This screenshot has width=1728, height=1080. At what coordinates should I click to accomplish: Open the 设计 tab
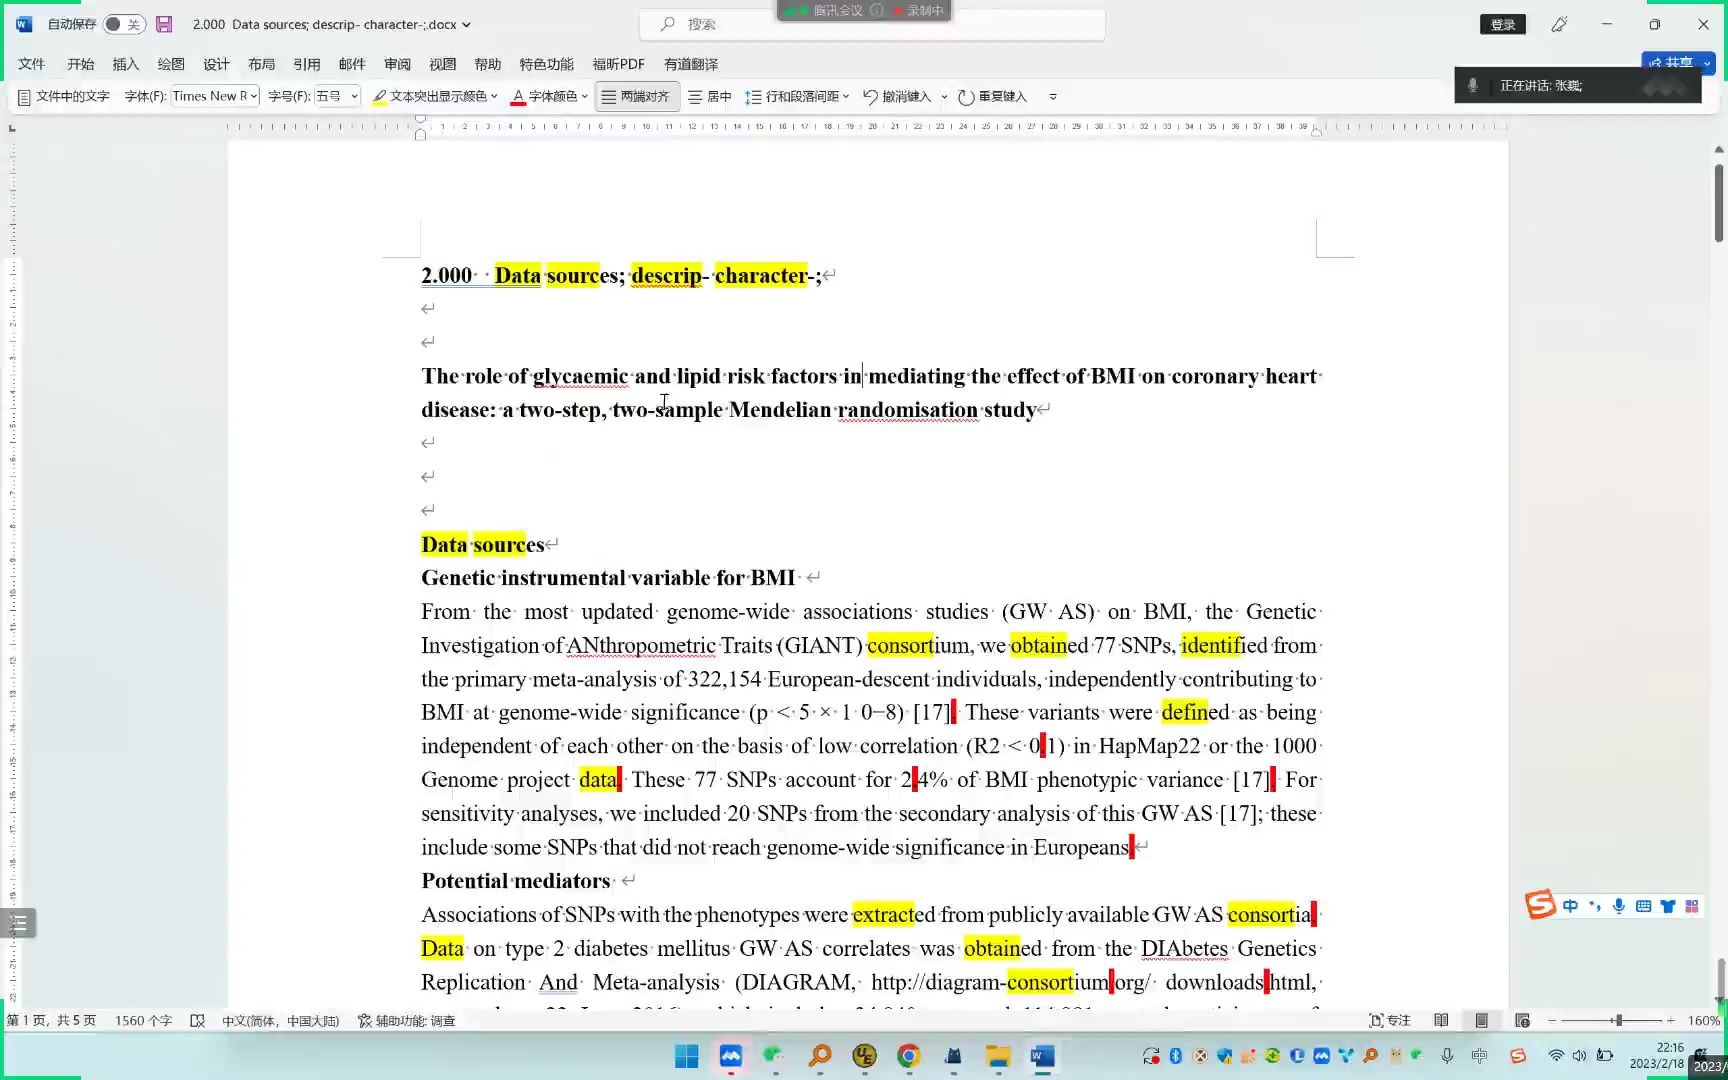(216, 64)
